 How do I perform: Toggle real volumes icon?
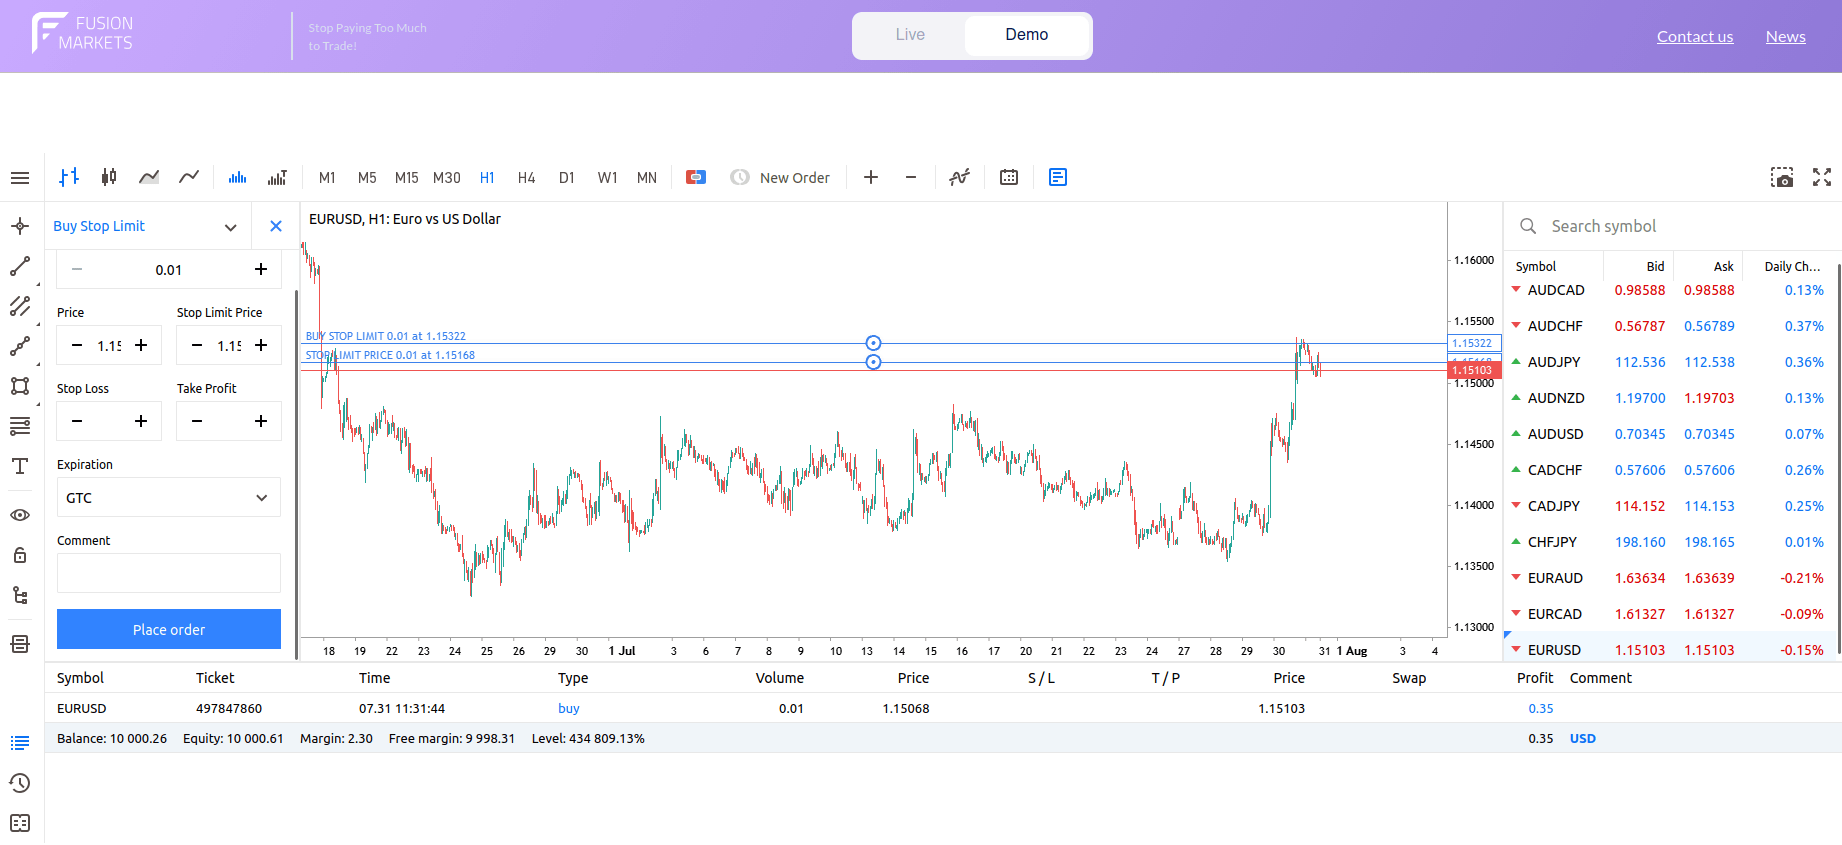(277, 177)
